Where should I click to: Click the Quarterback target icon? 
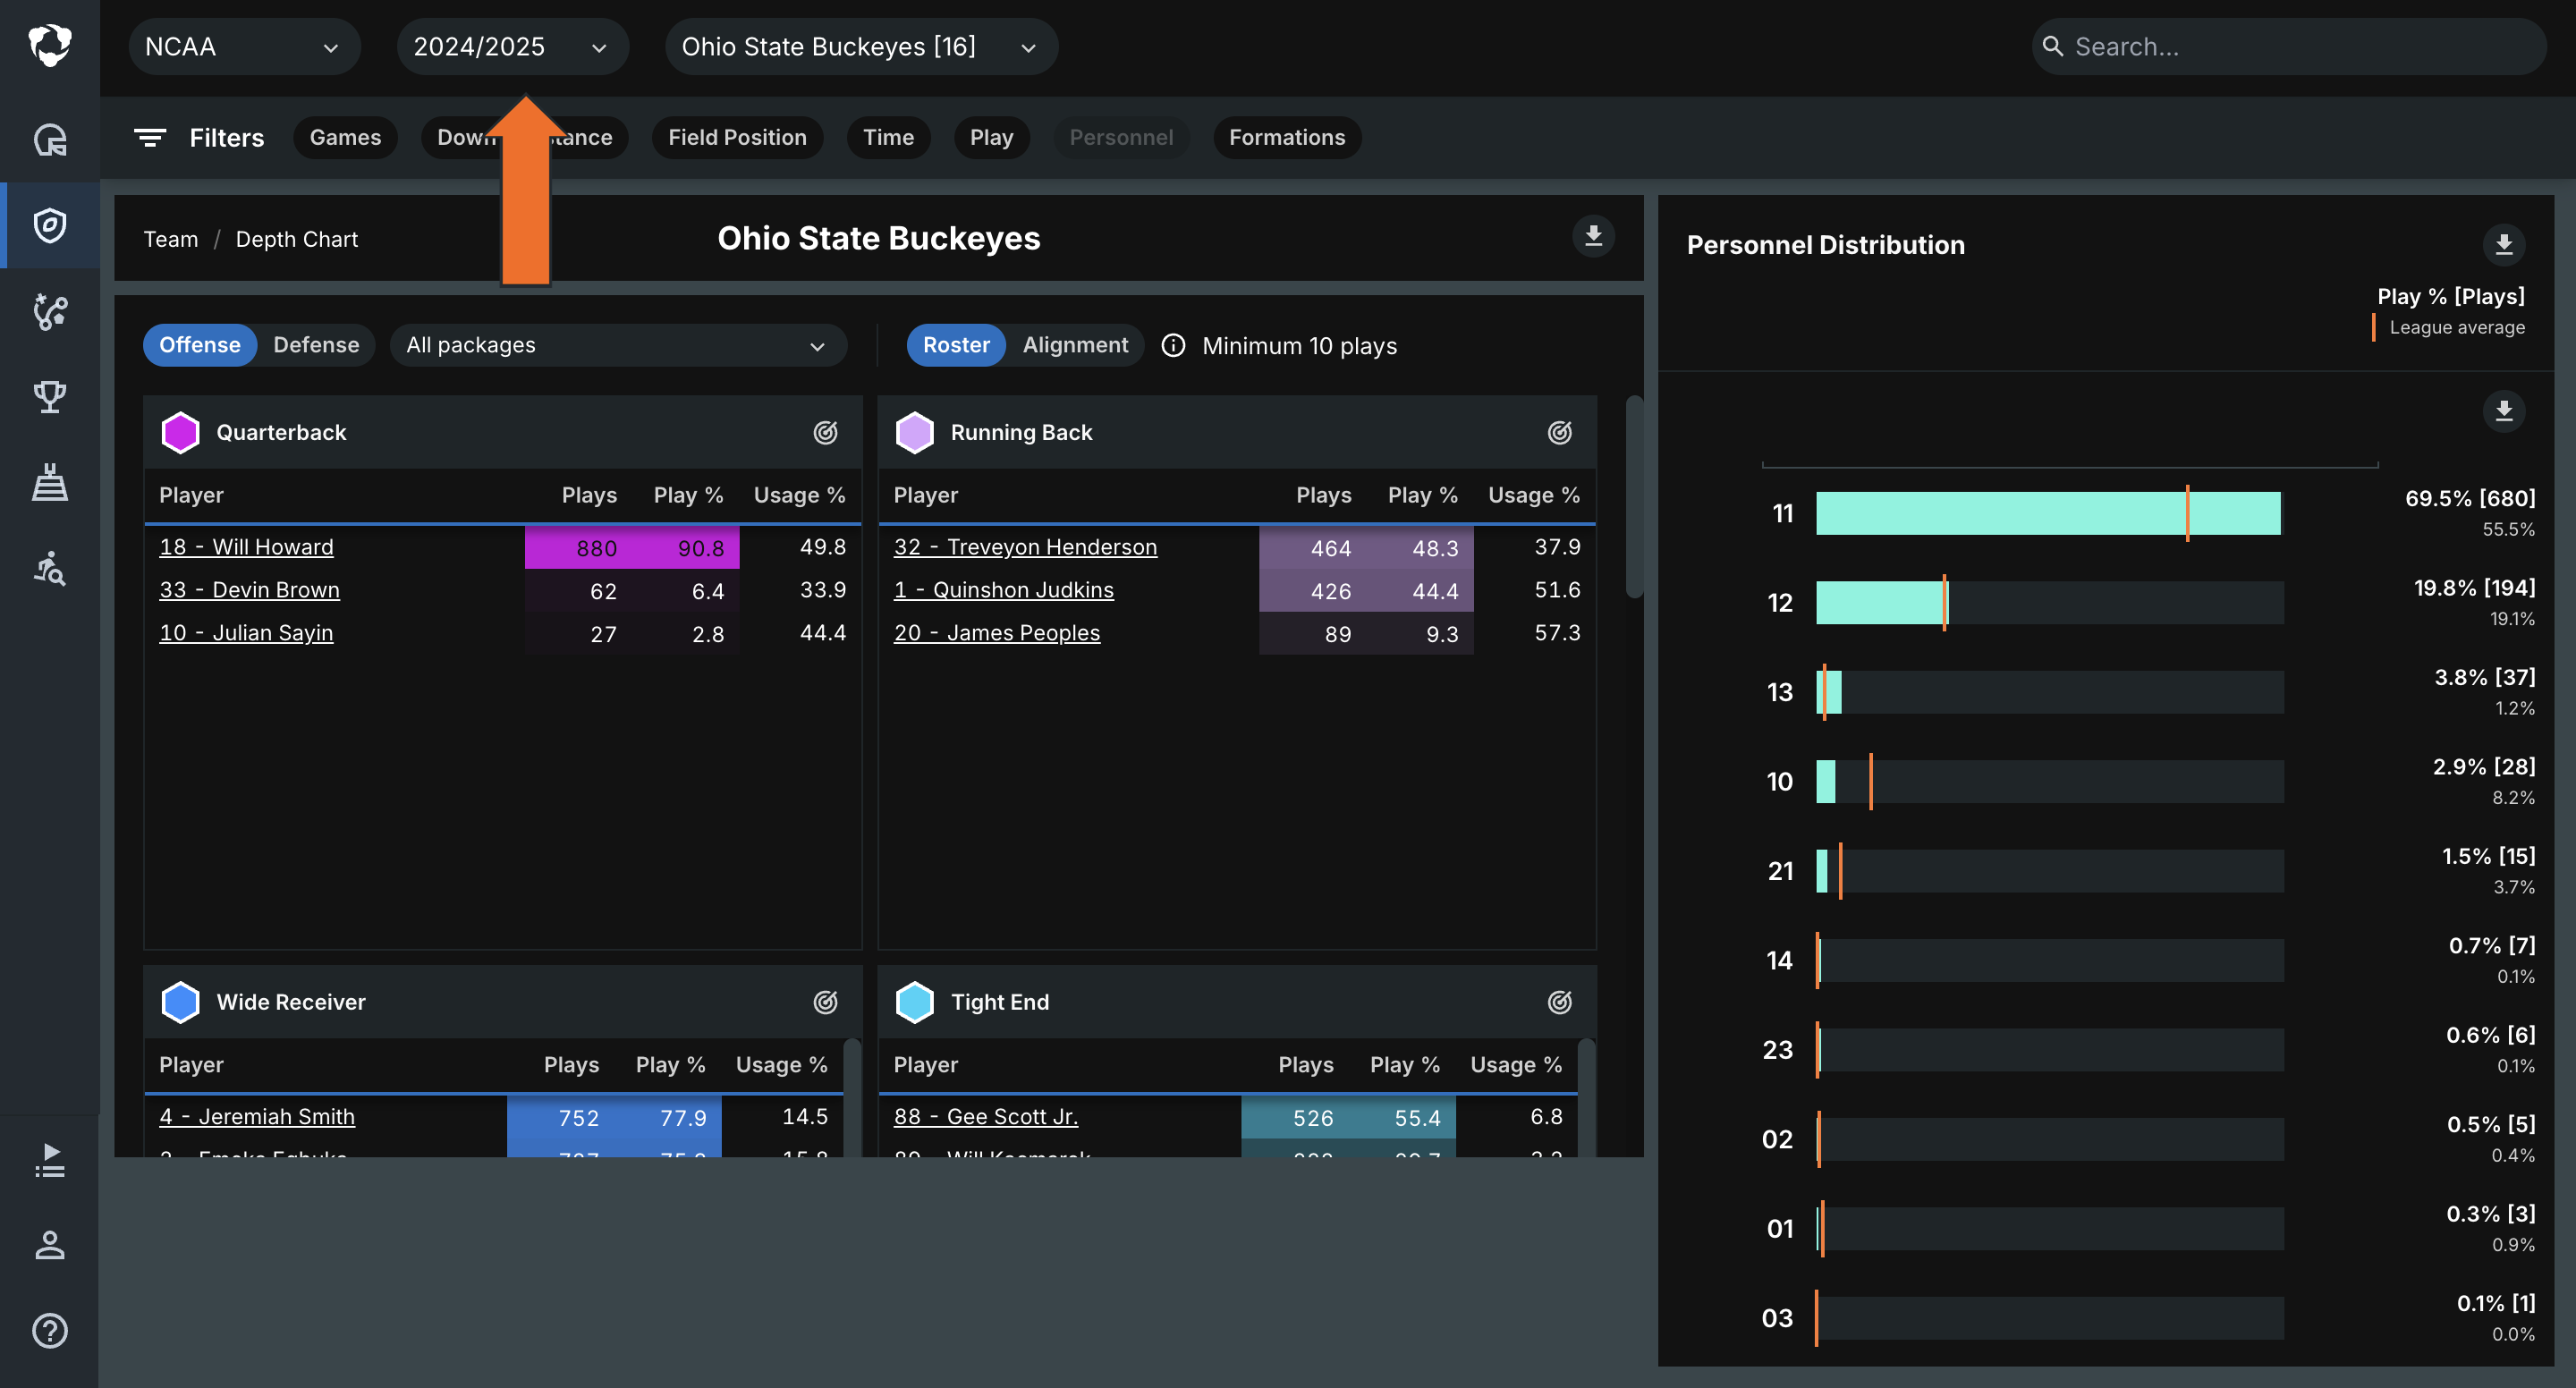click(825, 432)
